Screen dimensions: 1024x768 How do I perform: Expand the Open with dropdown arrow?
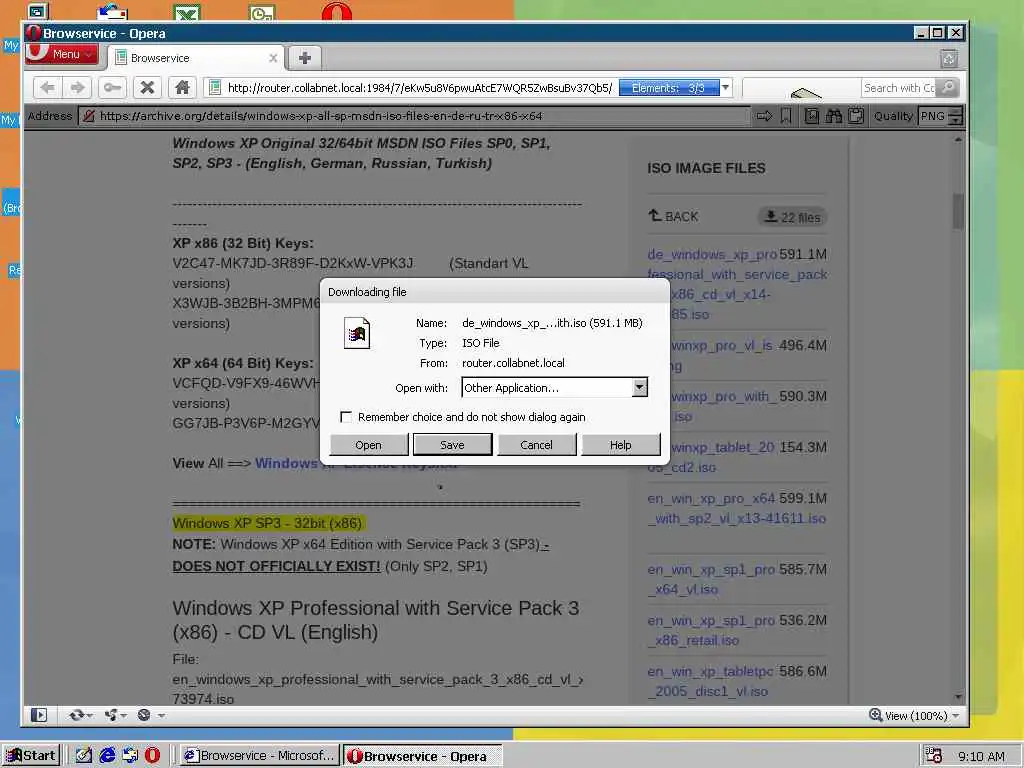point(639,387)
